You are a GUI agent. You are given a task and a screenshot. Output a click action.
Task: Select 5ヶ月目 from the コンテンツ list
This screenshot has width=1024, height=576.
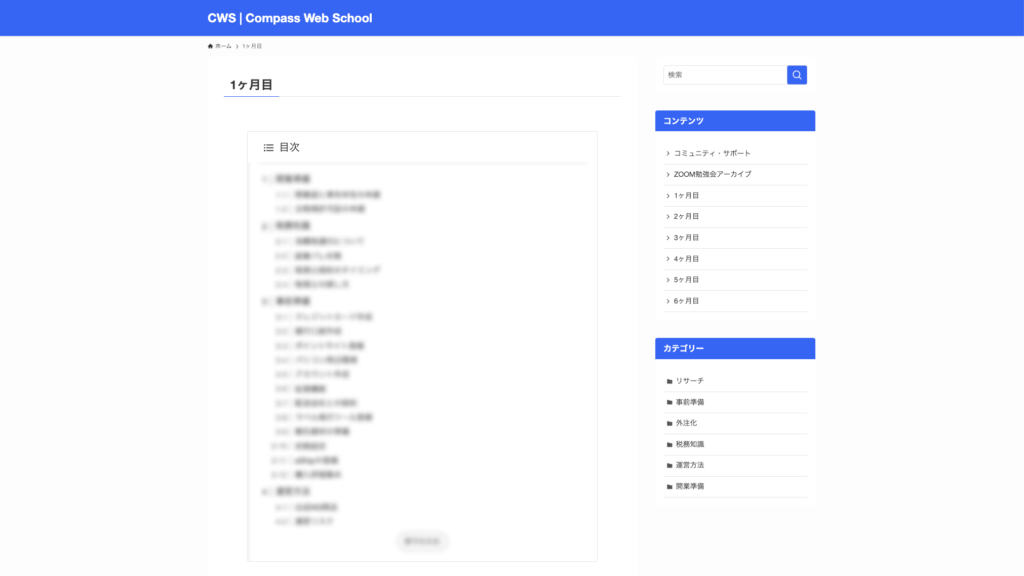pos(686,280)
